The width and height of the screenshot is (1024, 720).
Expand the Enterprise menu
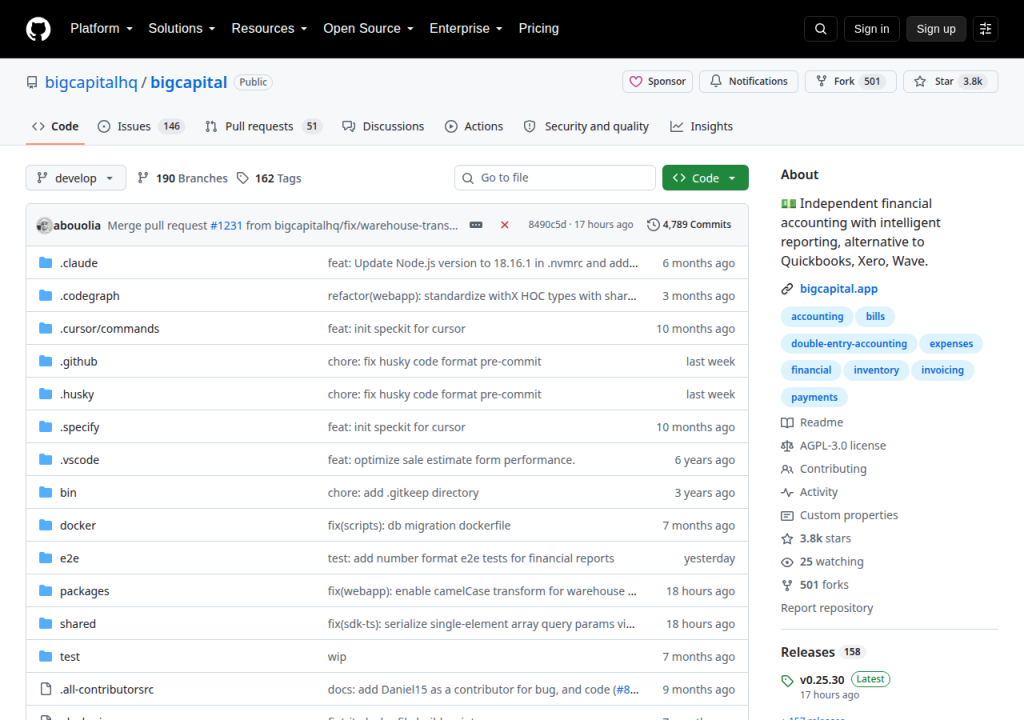coord(466,29)
